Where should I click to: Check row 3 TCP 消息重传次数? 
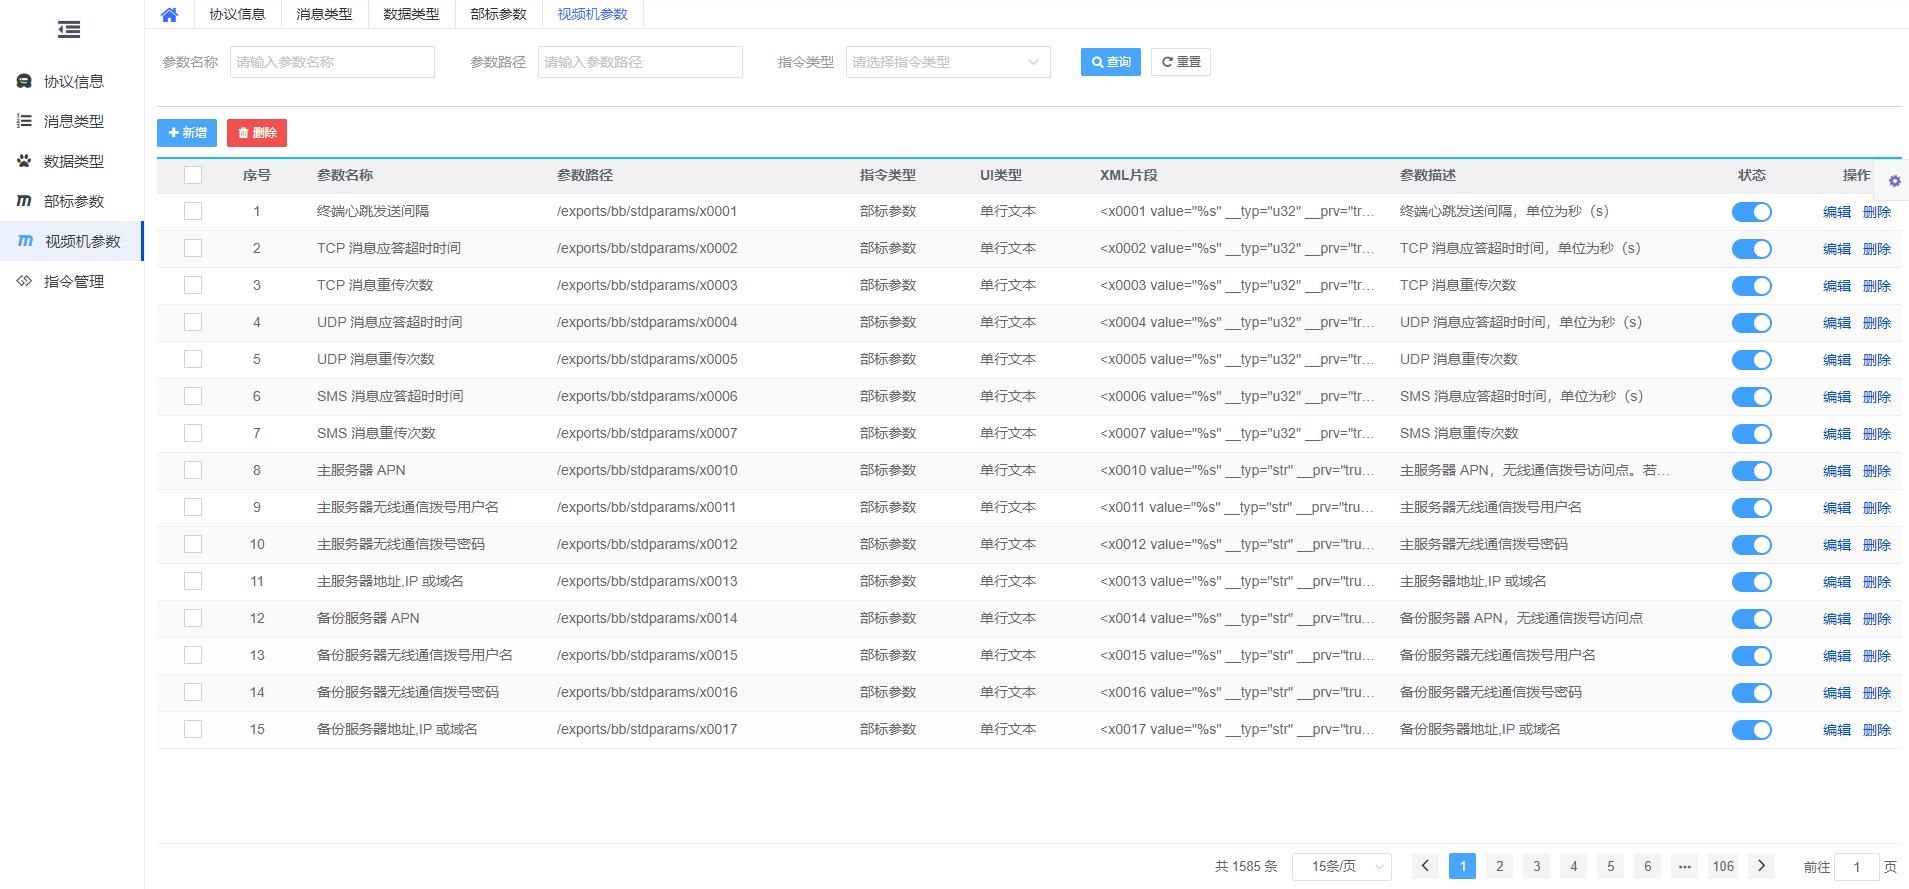(x=193, y=285)
